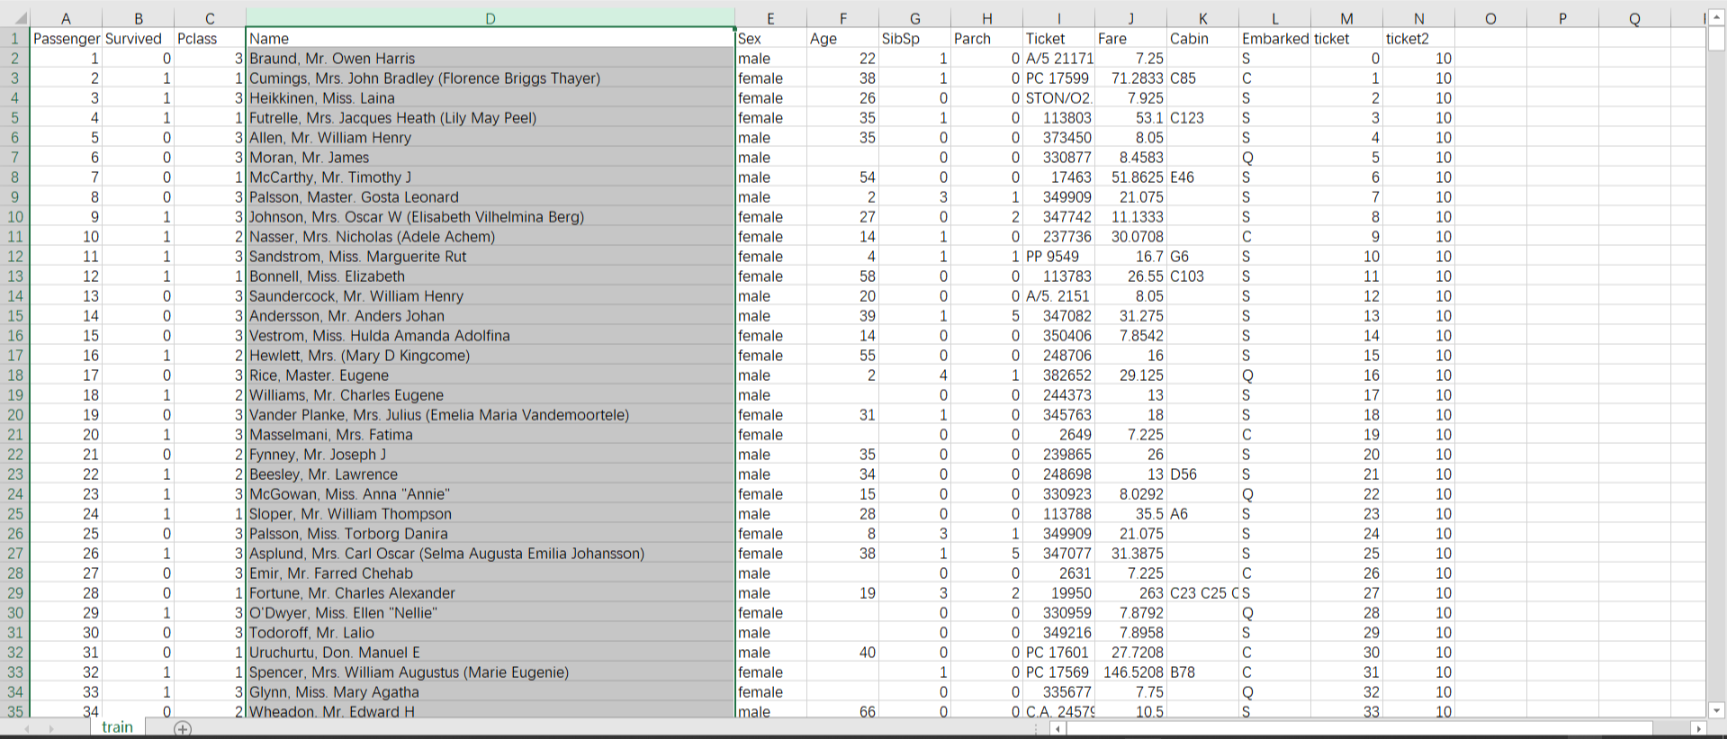Image resolution: width=1727 pixels, height=739 pixels.
Task: Click the horizontal scrollbar left arrow
Action: pos(1058,729)
